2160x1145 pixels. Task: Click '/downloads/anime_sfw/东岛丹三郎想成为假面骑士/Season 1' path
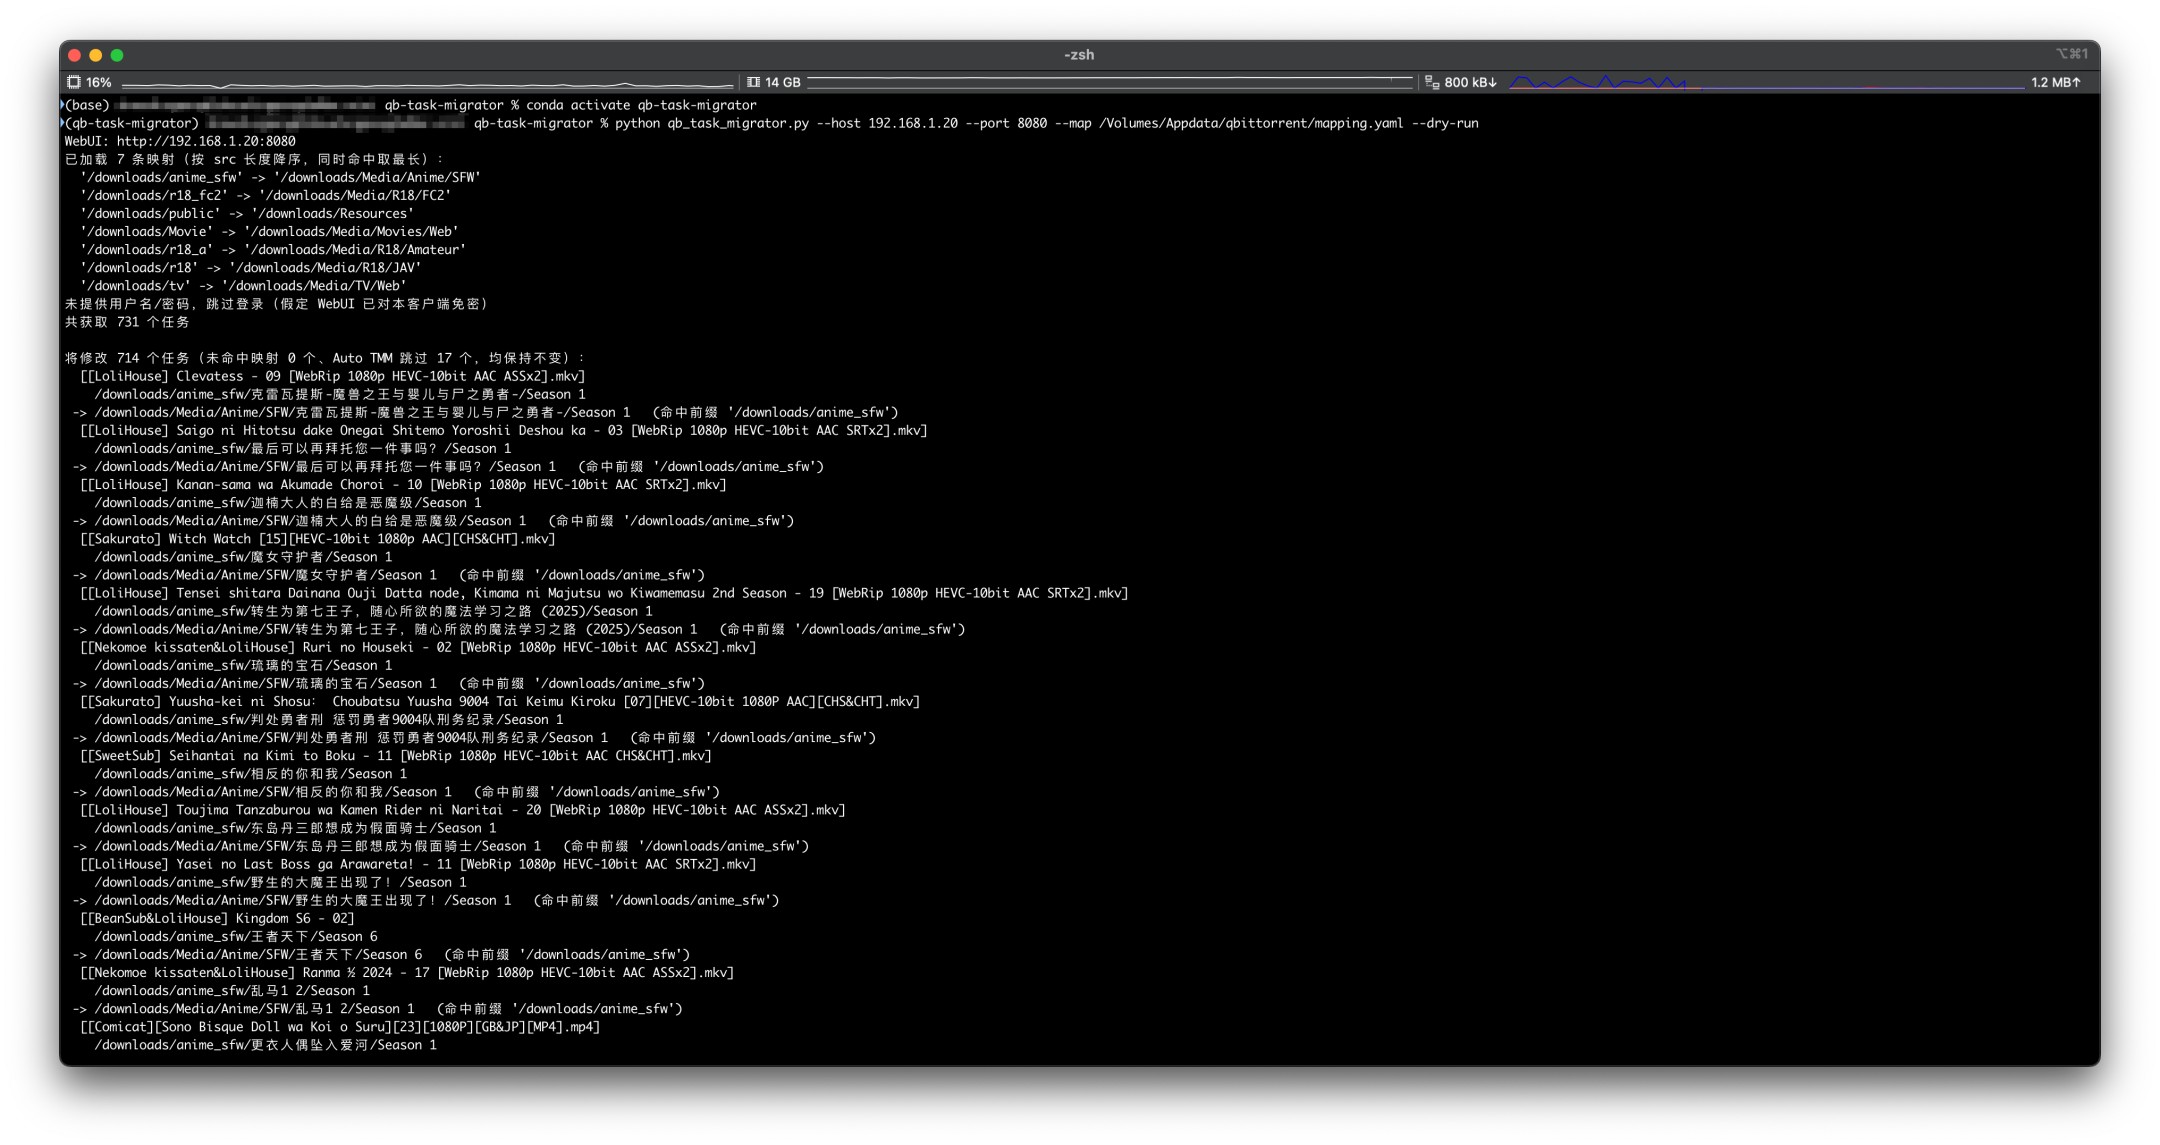point(295,828)
